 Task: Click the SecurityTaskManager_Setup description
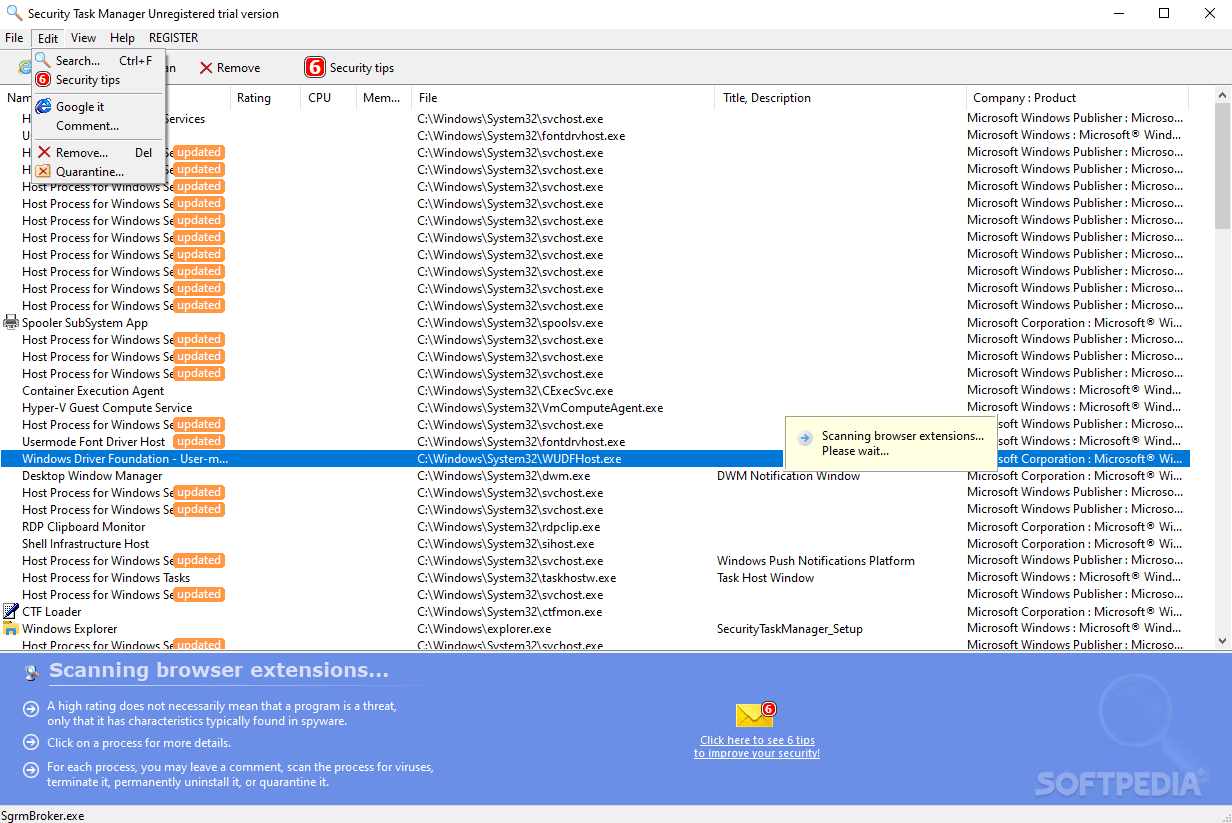tap(790, 629)
